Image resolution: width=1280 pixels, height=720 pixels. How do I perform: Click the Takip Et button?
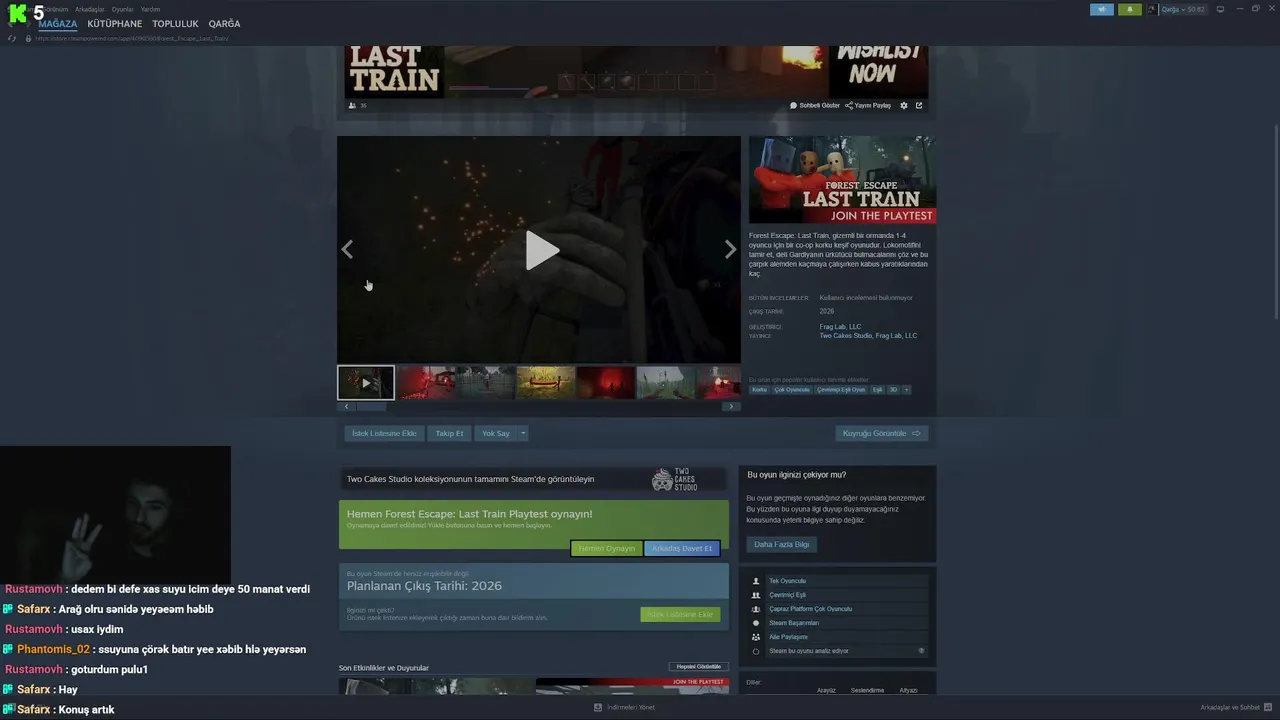tap(449, 434)
